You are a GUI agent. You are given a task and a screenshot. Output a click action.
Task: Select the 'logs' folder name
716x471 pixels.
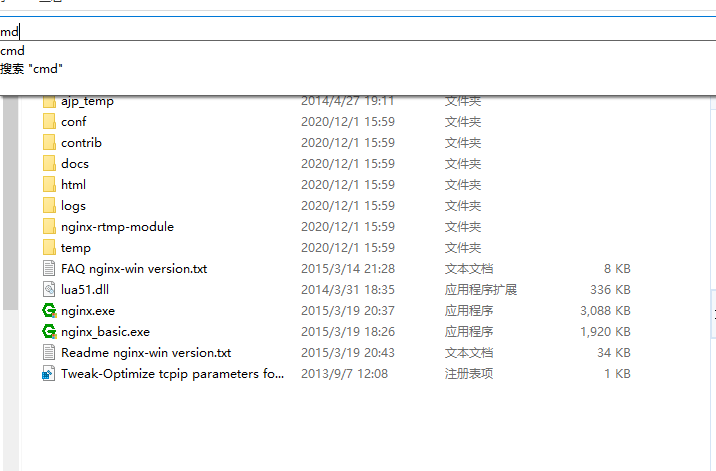(73, 206)
